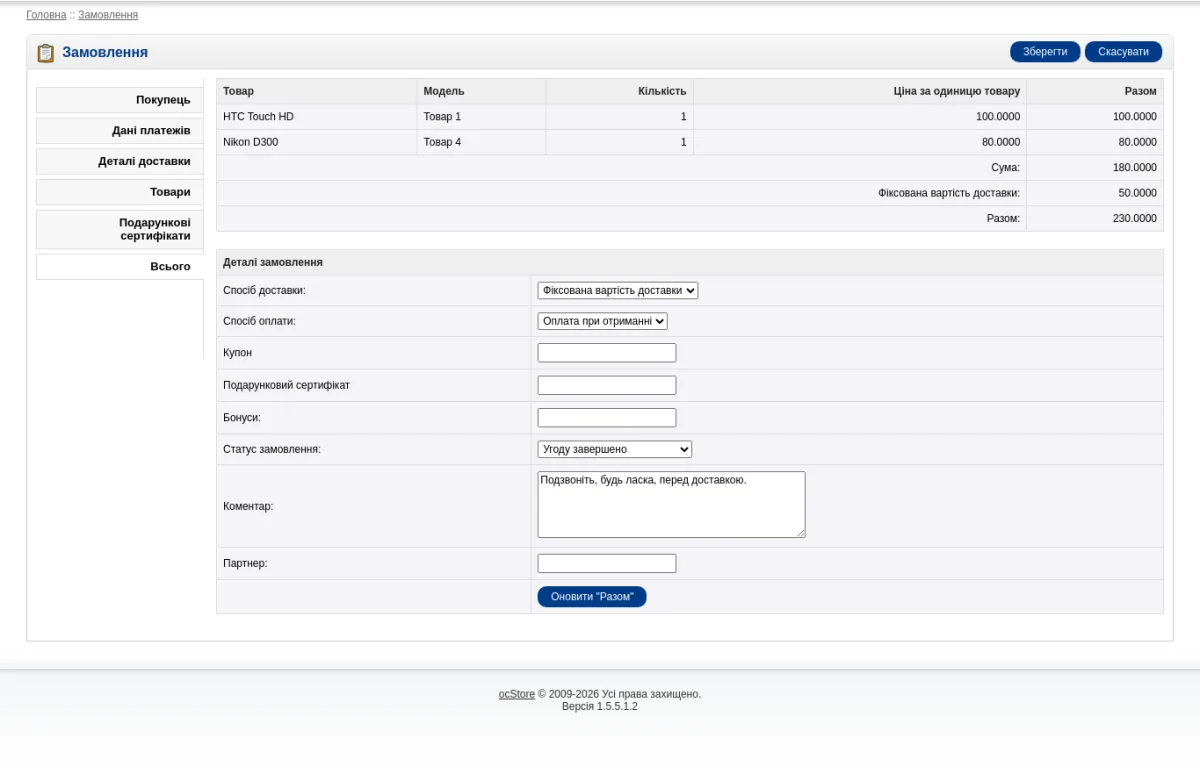This screenshot has height=767, width=1200.
Task: Click the HTC Touch HD product cell
Action: [x=316, y=117]
